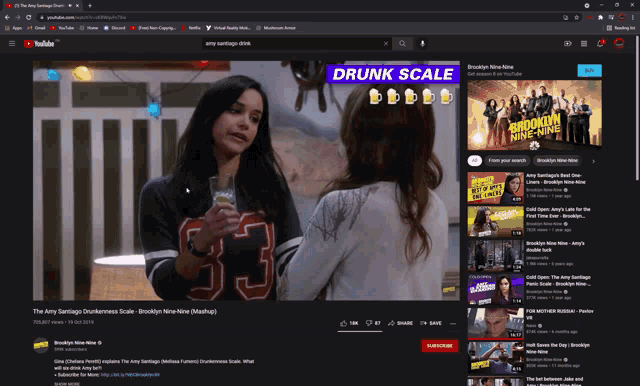Open the YouTube apps grid

click(x=584, y=43)
